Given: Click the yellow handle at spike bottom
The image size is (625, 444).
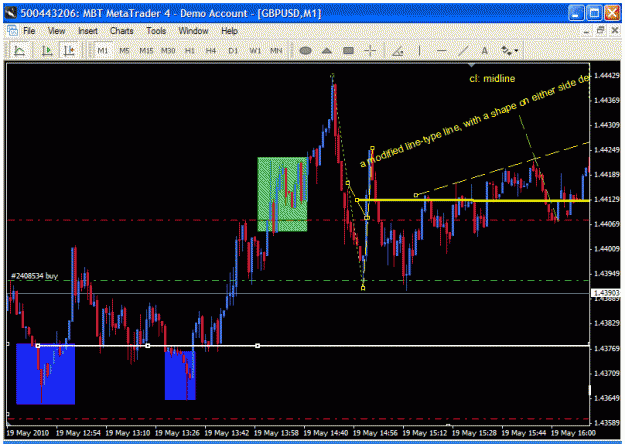Looking at the screenshot, I should click(x=363, y=288).
